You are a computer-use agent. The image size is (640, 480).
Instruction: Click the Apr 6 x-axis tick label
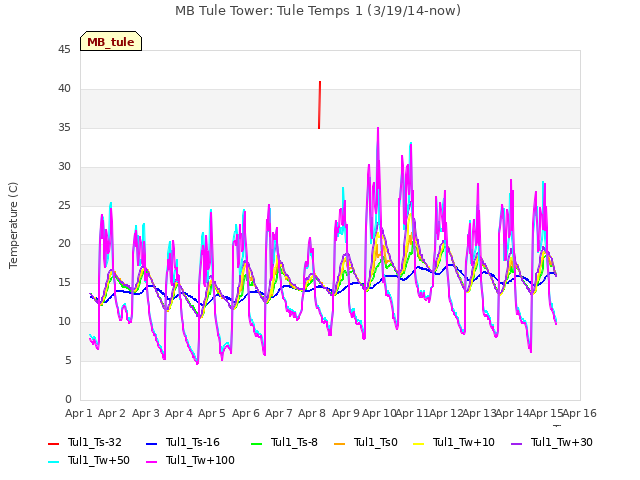coord(246,413)
